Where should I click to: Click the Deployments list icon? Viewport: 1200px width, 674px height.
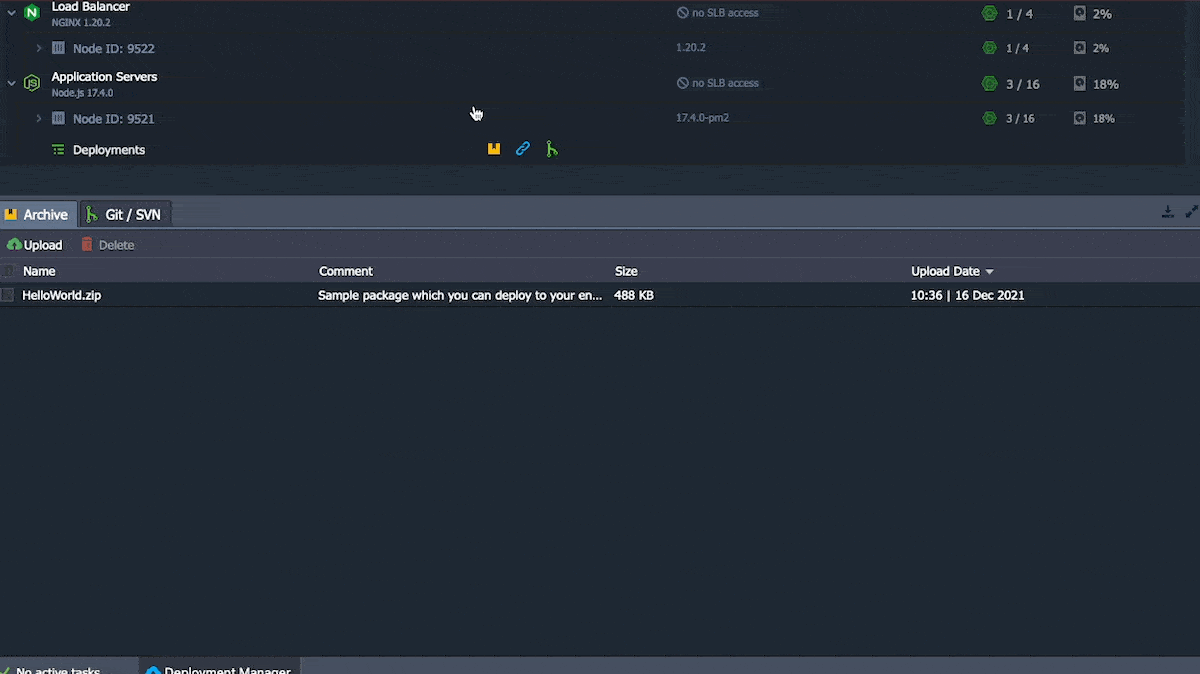(x=58, y=150)
